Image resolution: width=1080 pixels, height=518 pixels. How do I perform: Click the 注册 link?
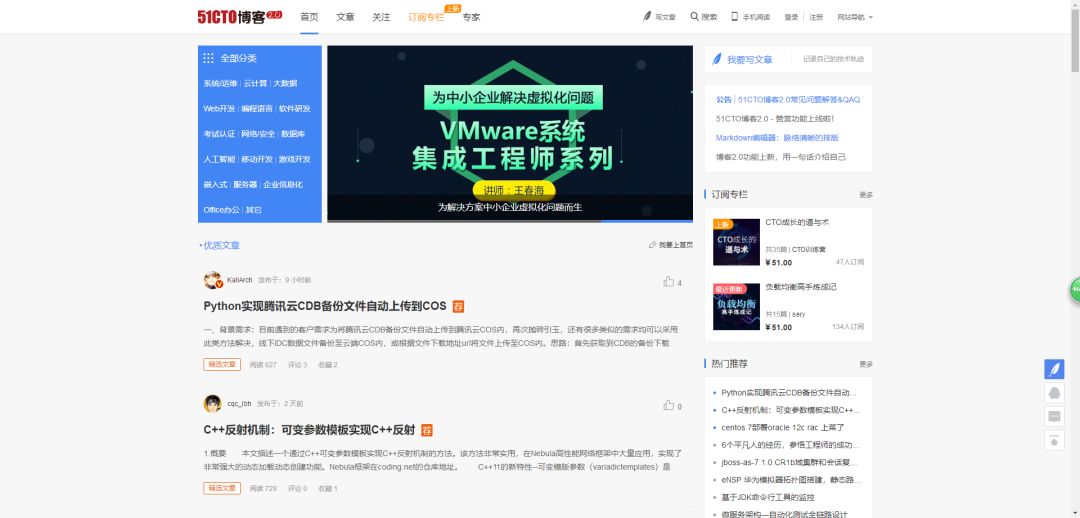(816, 17)
